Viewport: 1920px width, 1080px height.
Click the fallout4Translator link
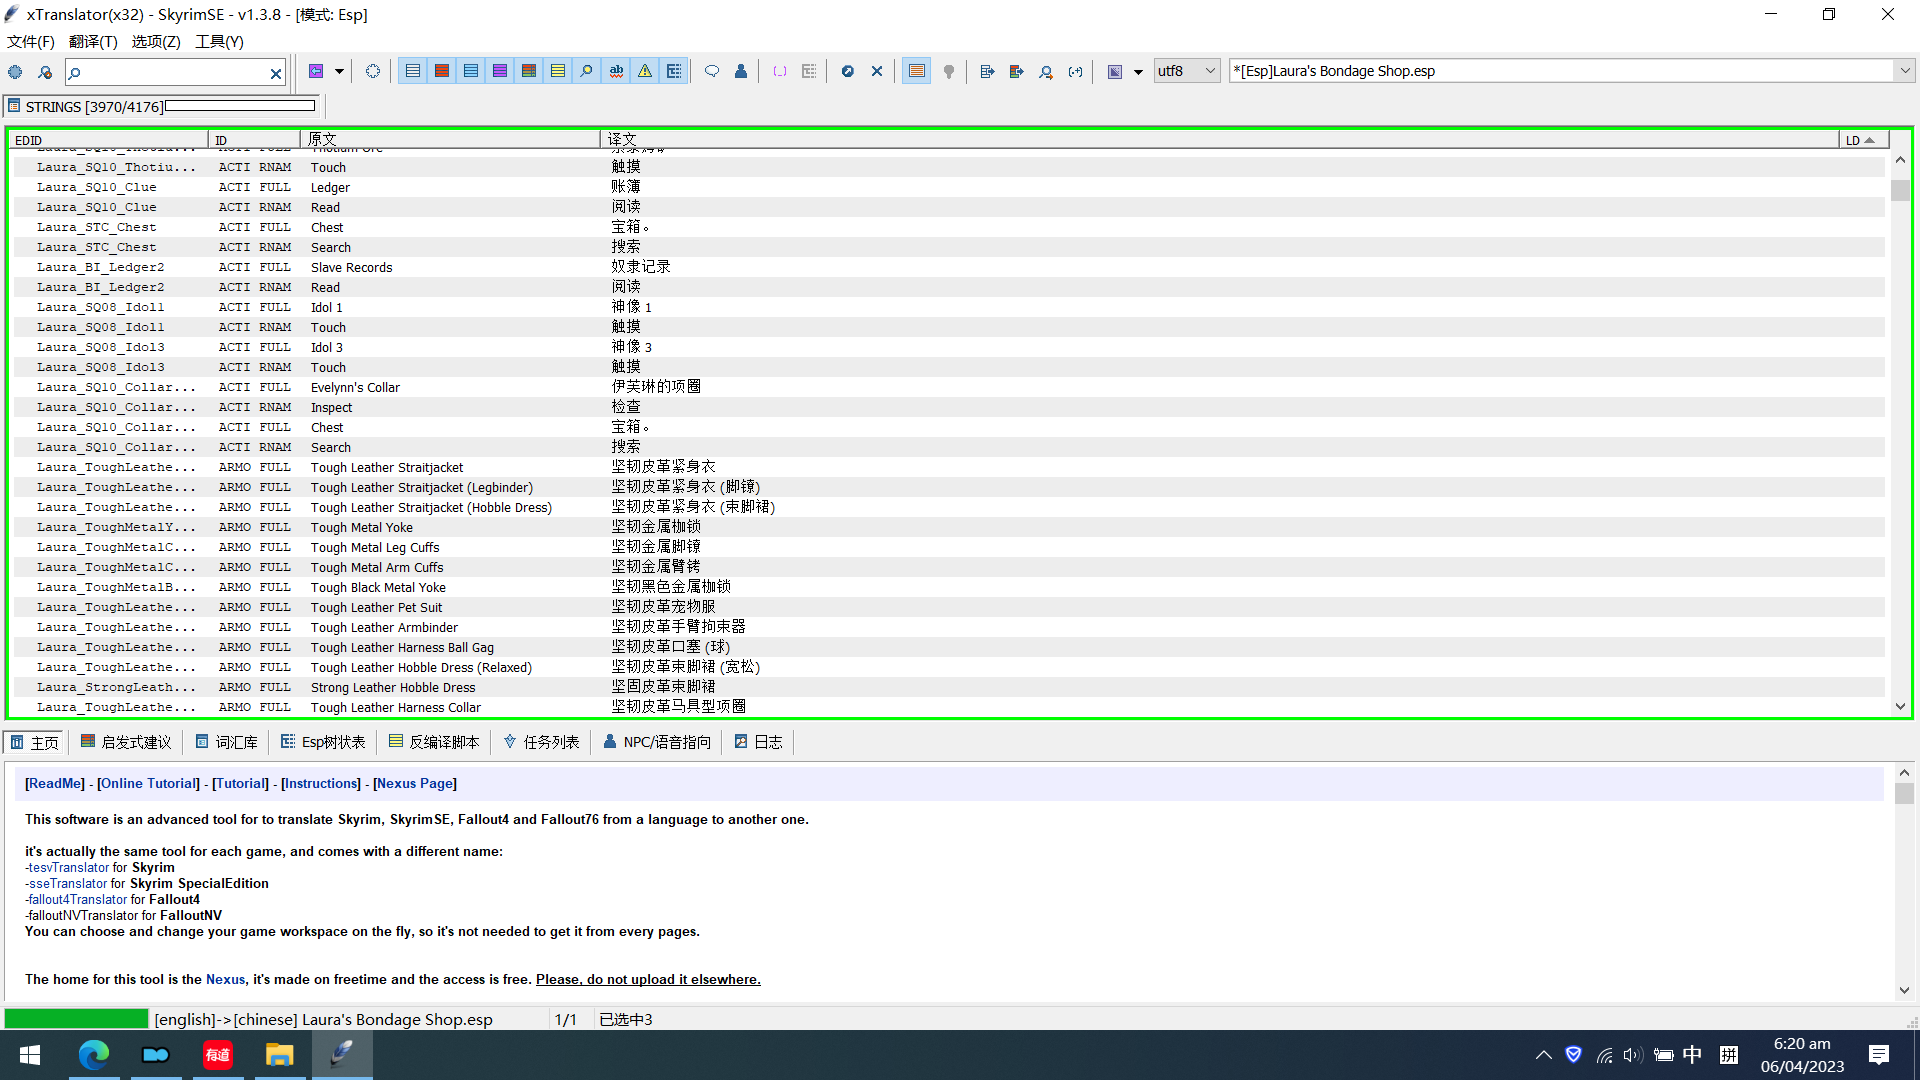78,900
